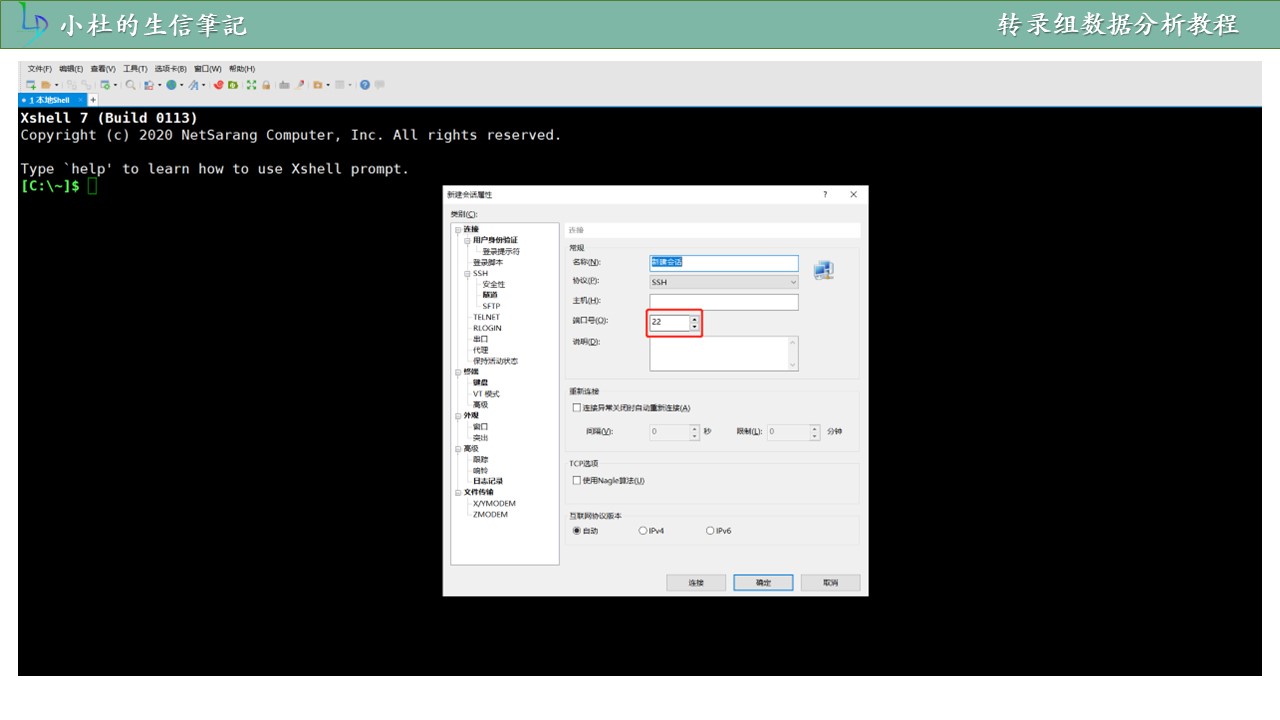This screenshot has height=720, width=1280.
Task: Open the 工具(T) menu
Action: 135,69
